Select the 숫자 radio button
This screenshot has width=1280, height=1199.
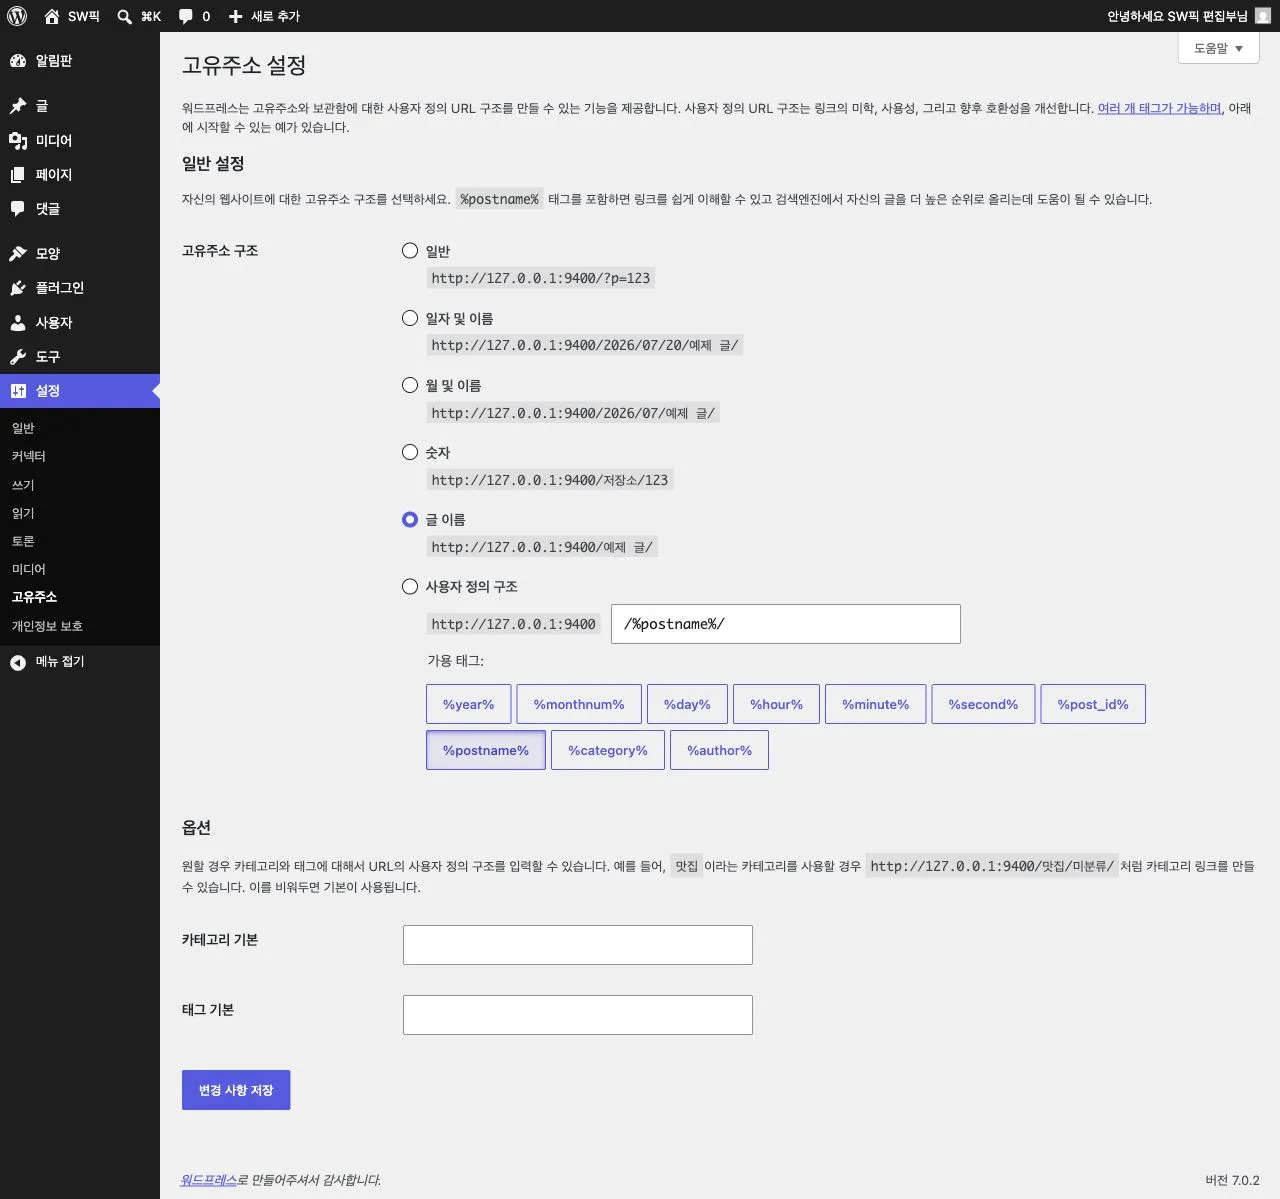(410, 452)
